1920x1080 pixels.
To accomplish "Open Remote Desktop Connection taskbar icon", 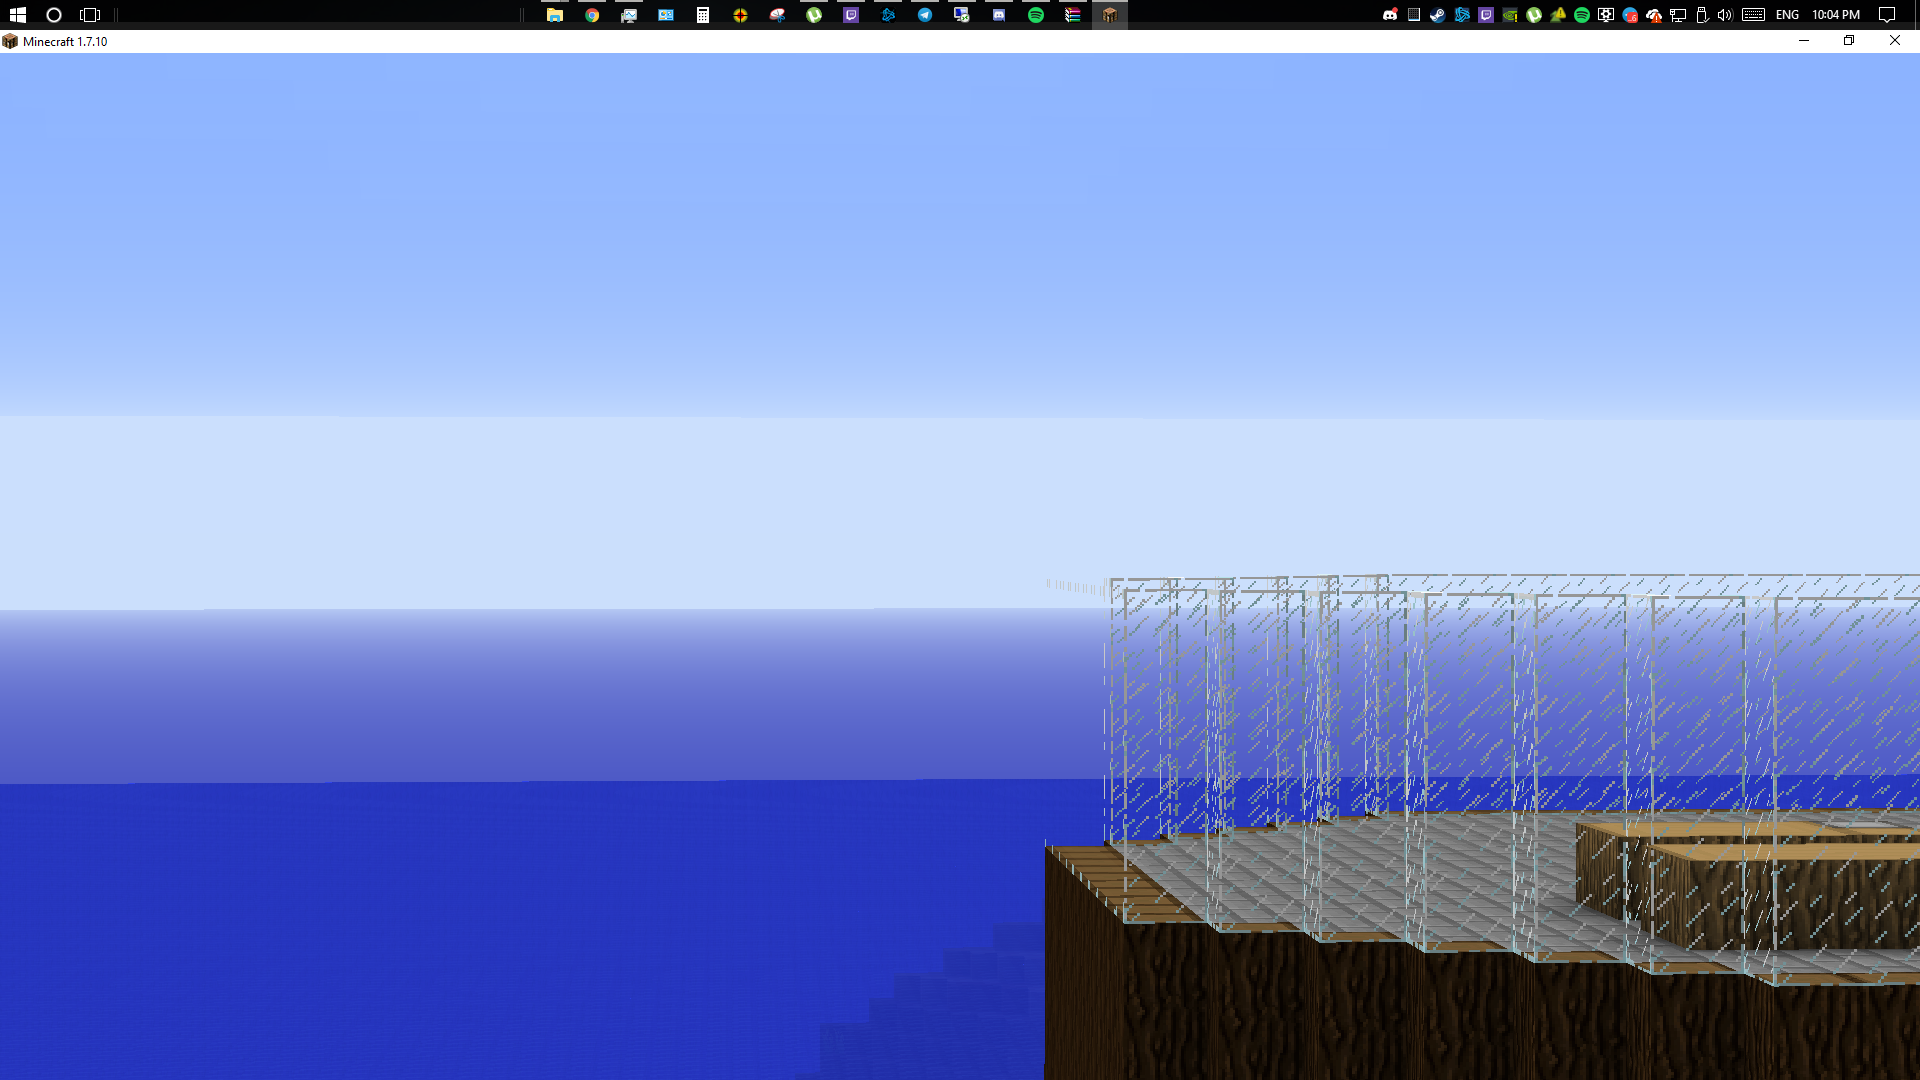I will pyautogui.click(x=962, y=15).
